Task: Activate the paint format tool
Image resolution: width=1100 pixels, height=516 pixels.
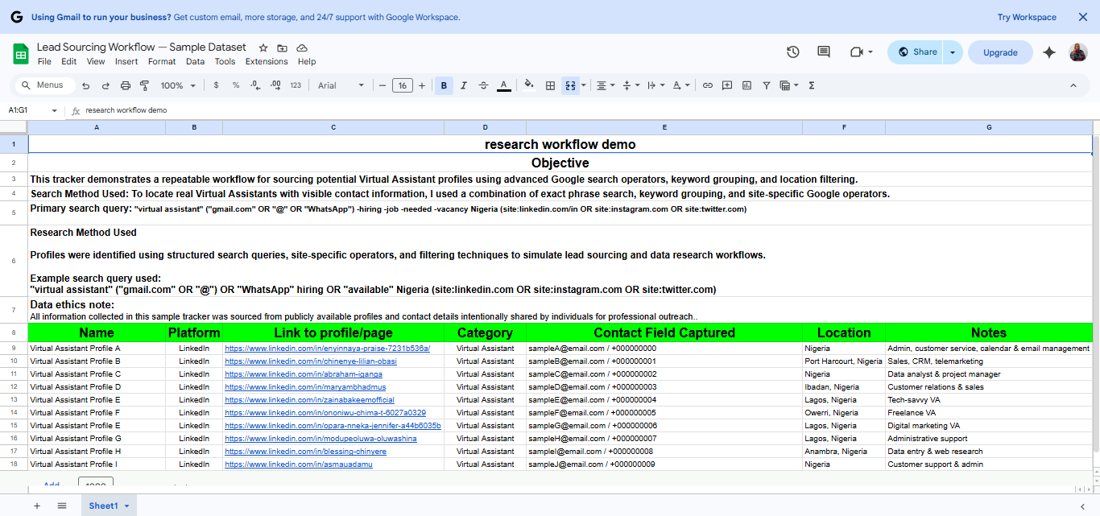Action: [x=145, y=86]
